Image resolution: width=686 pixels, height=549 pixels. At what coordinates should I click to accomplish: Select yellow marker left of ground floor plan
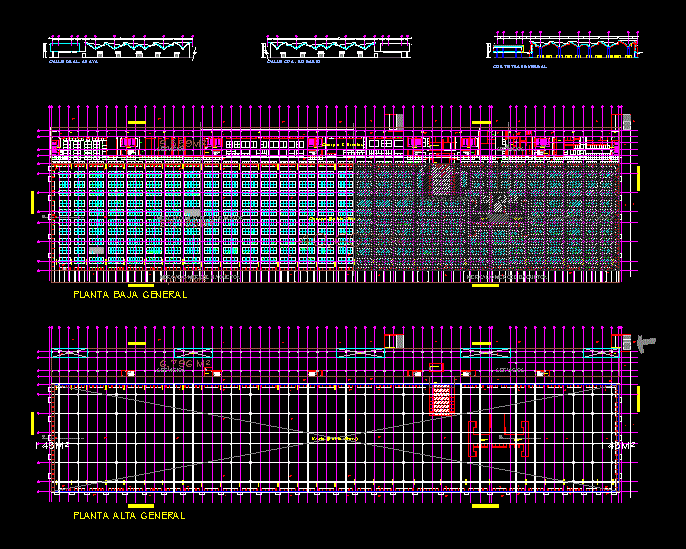coord(33,202)
